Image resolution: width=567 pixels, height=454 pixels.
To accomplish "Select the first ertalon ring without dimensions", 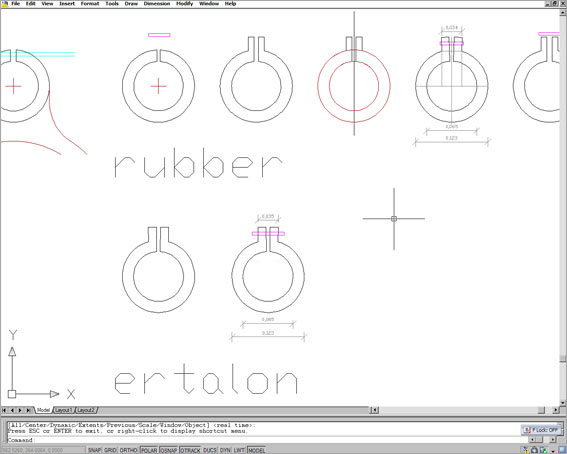I will [158, 270].
